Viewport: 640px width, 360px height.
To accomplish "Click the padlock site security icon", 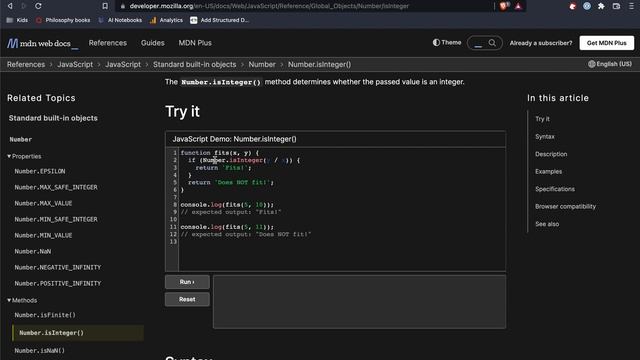I will coord(123,6).
